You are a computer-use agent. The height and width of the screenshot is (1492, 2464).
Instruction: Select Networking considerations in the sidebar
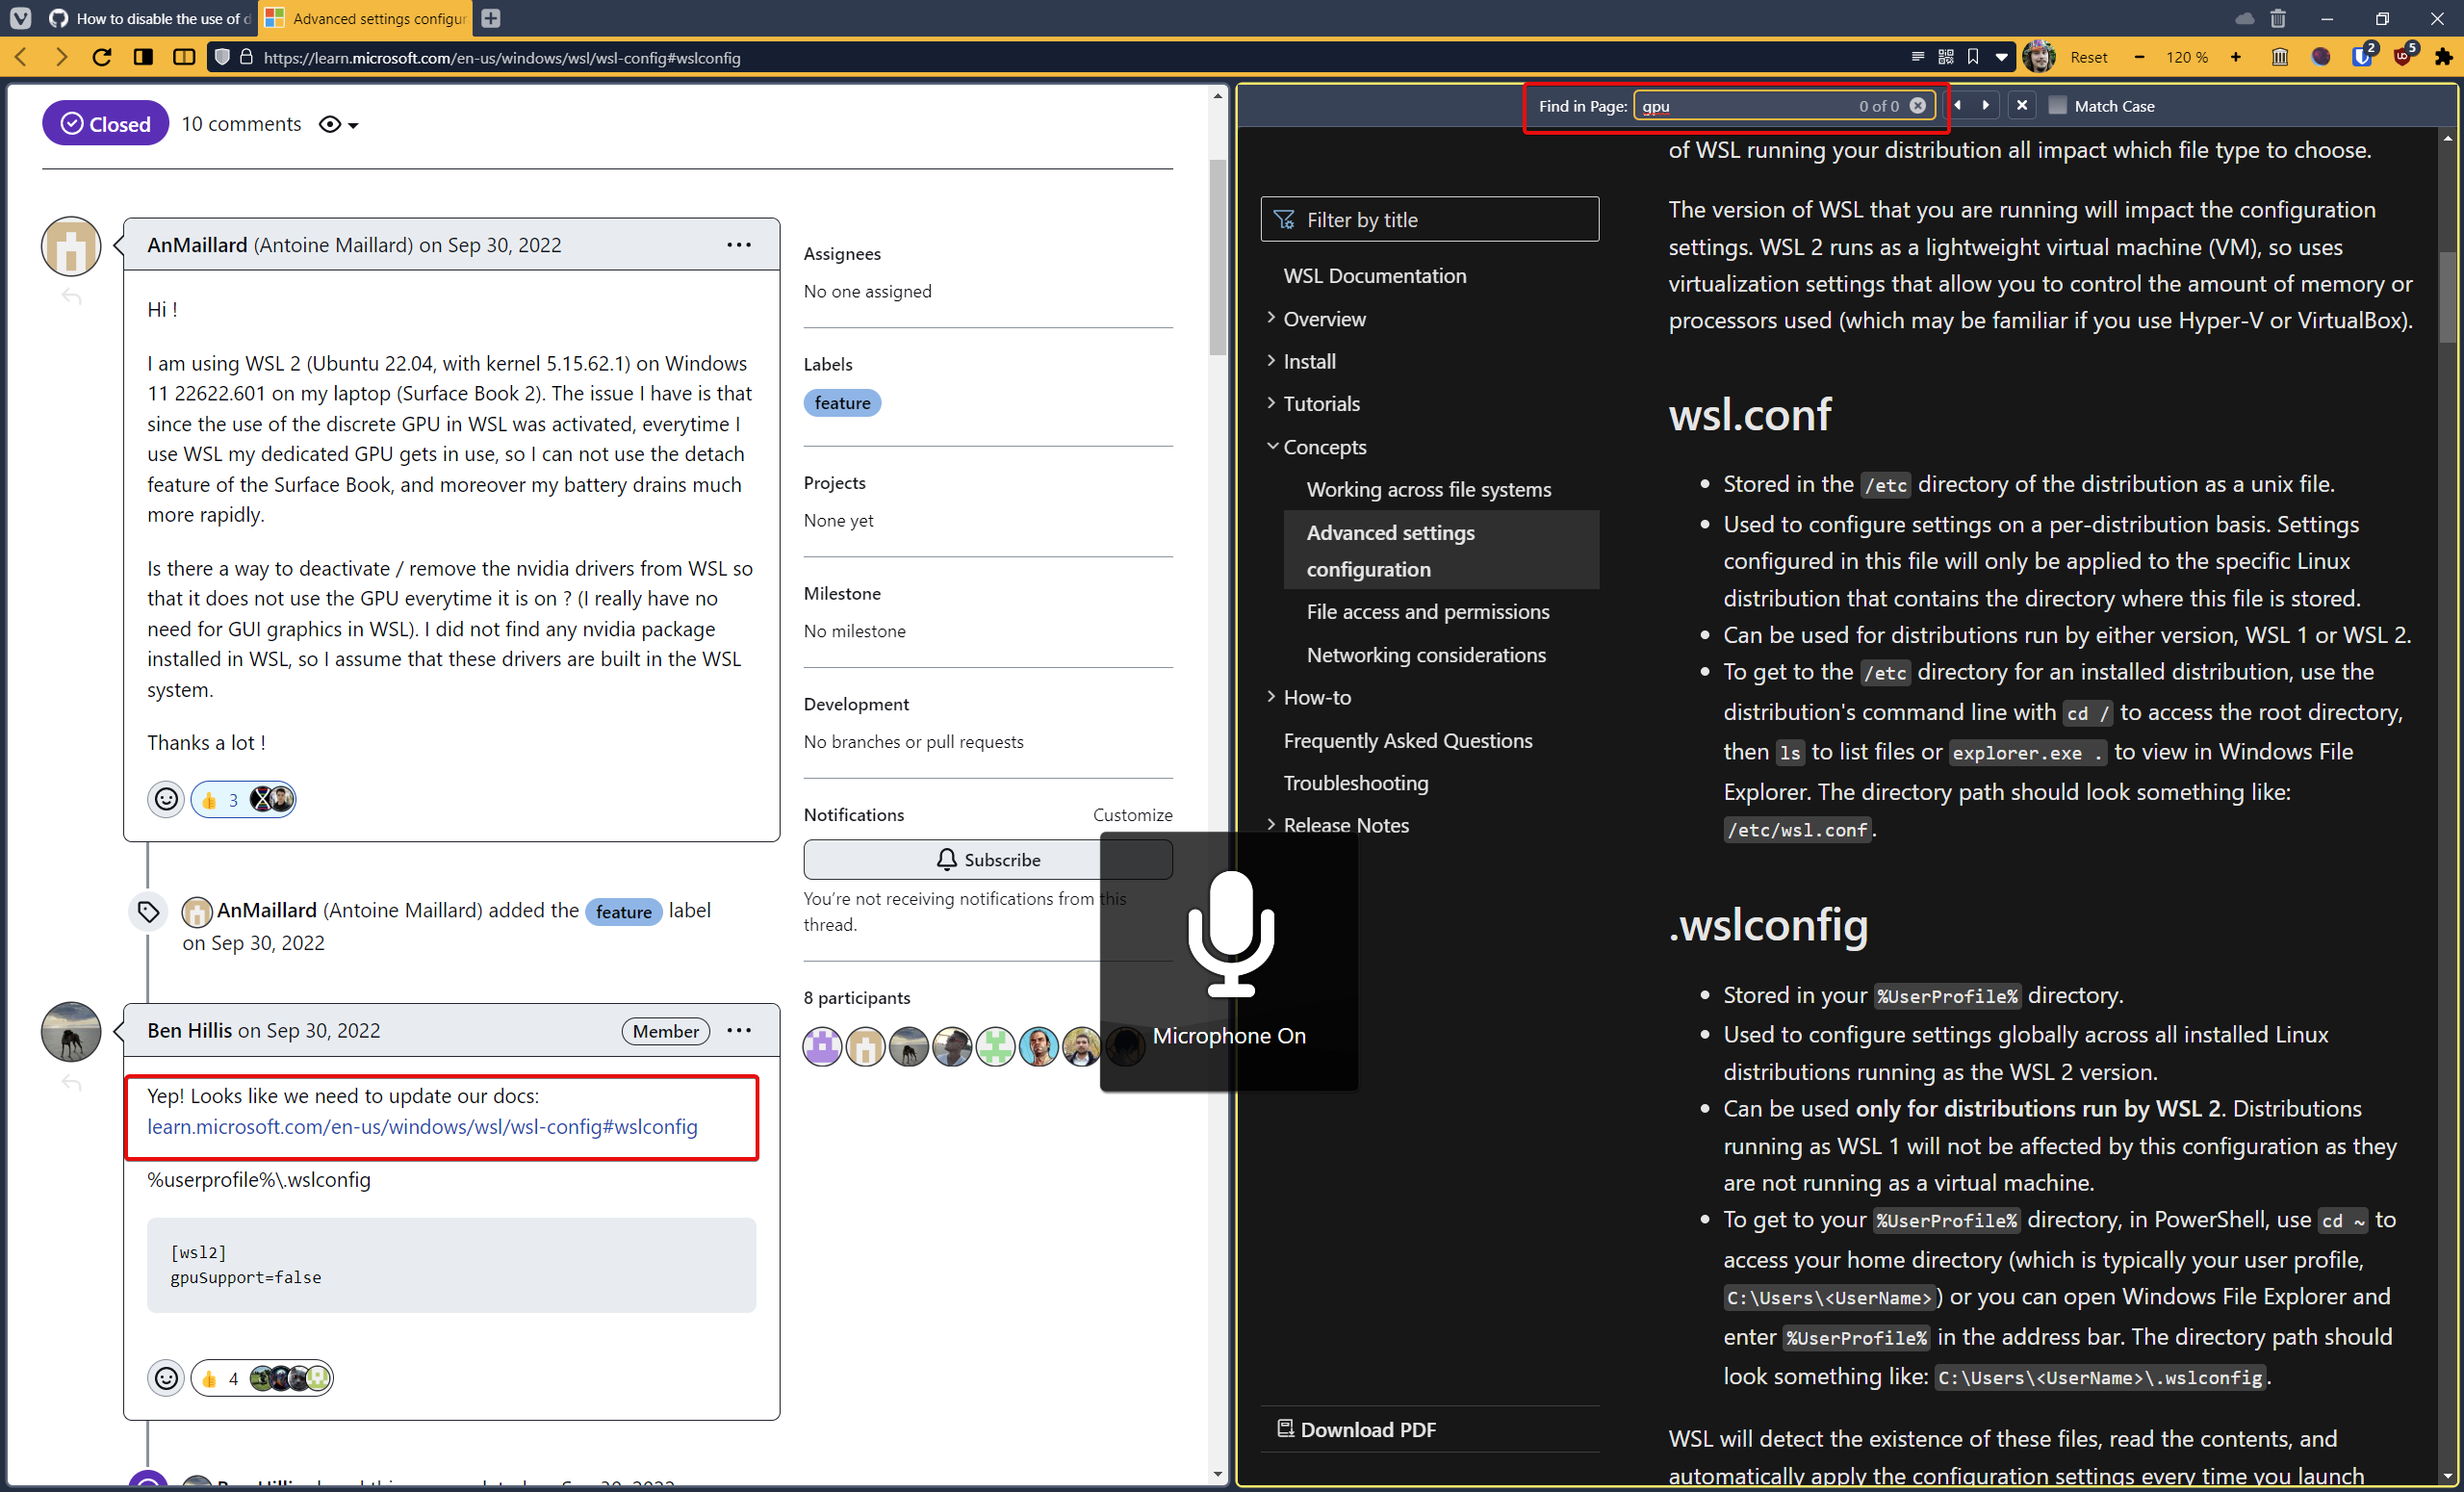1426,655
